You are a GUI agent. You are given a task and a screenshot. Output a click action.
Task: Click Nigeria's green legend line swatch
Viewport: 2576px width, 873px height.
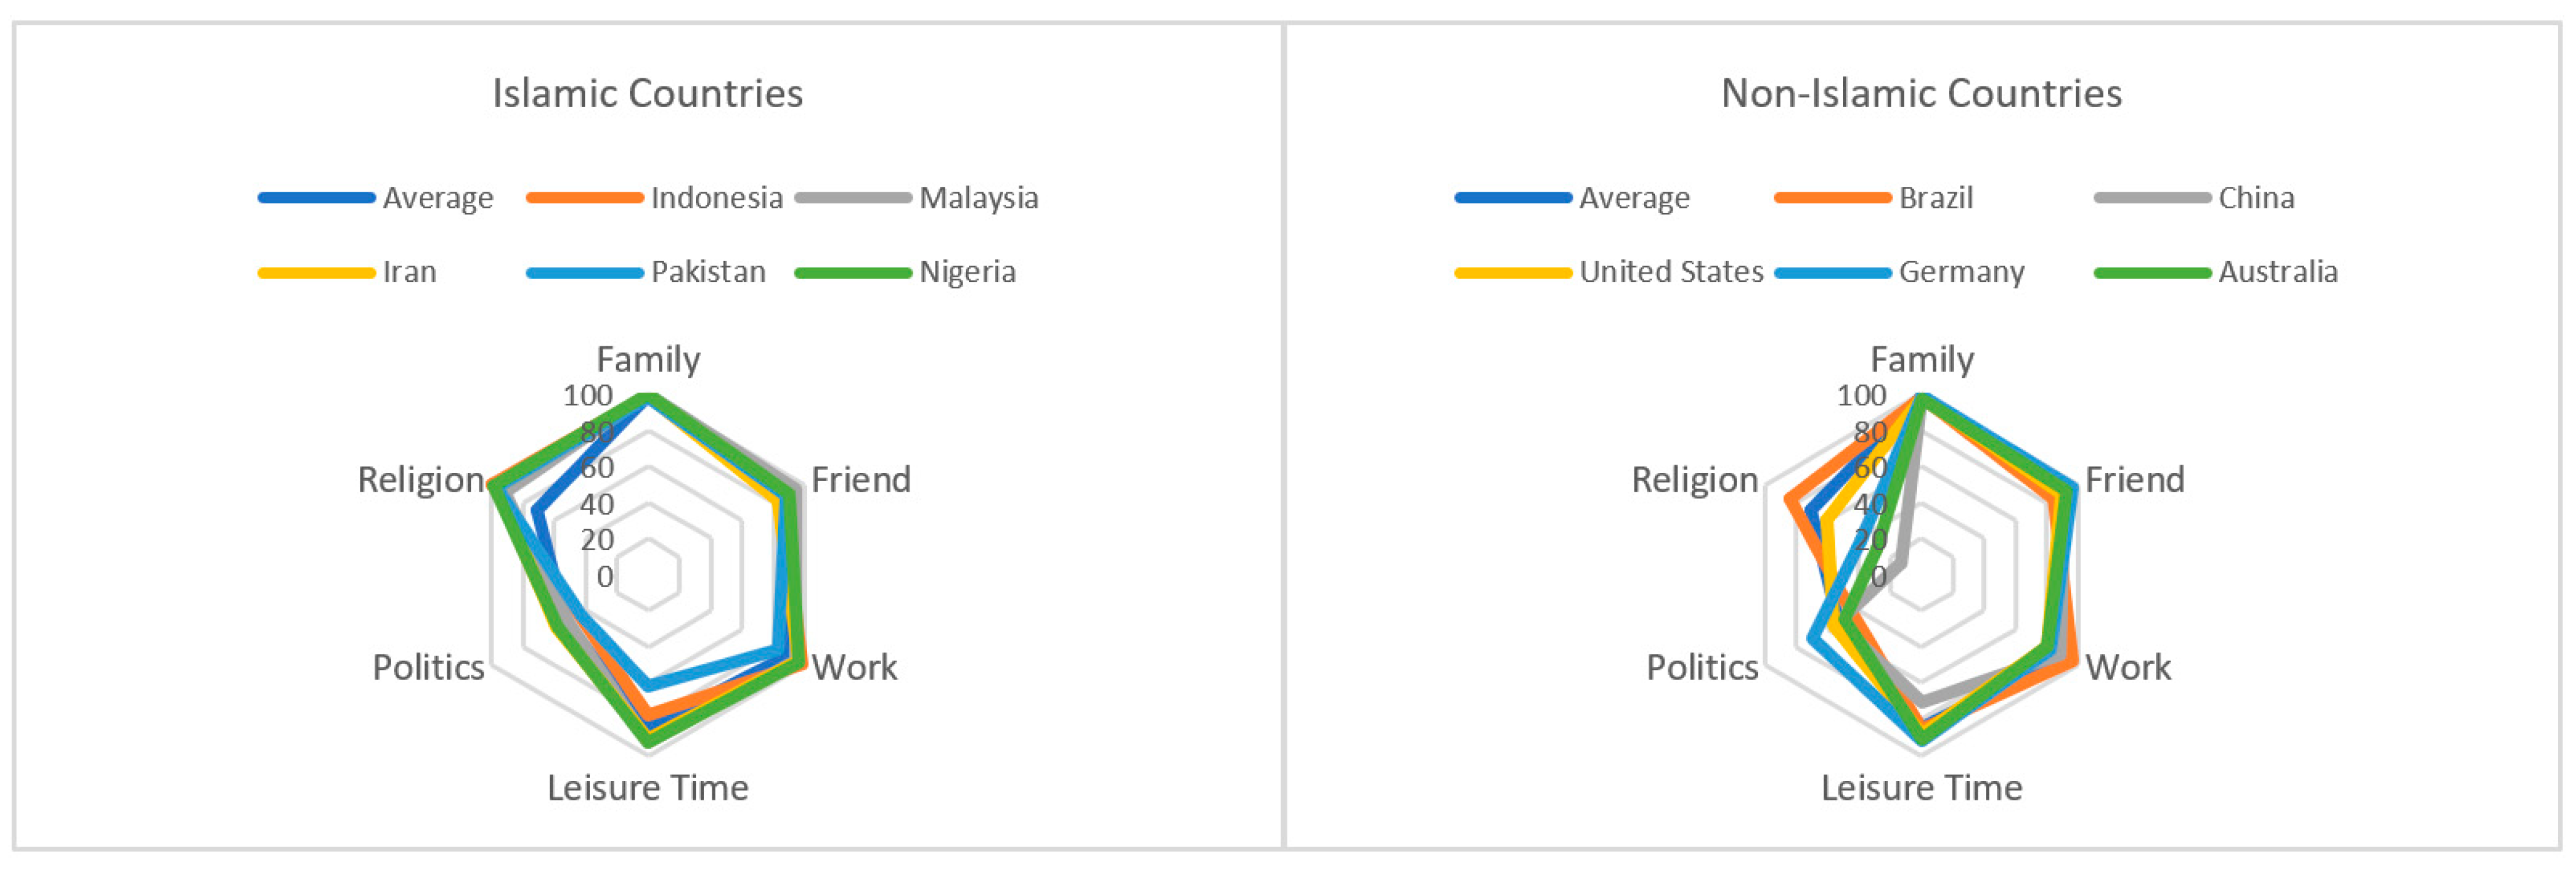853,272
